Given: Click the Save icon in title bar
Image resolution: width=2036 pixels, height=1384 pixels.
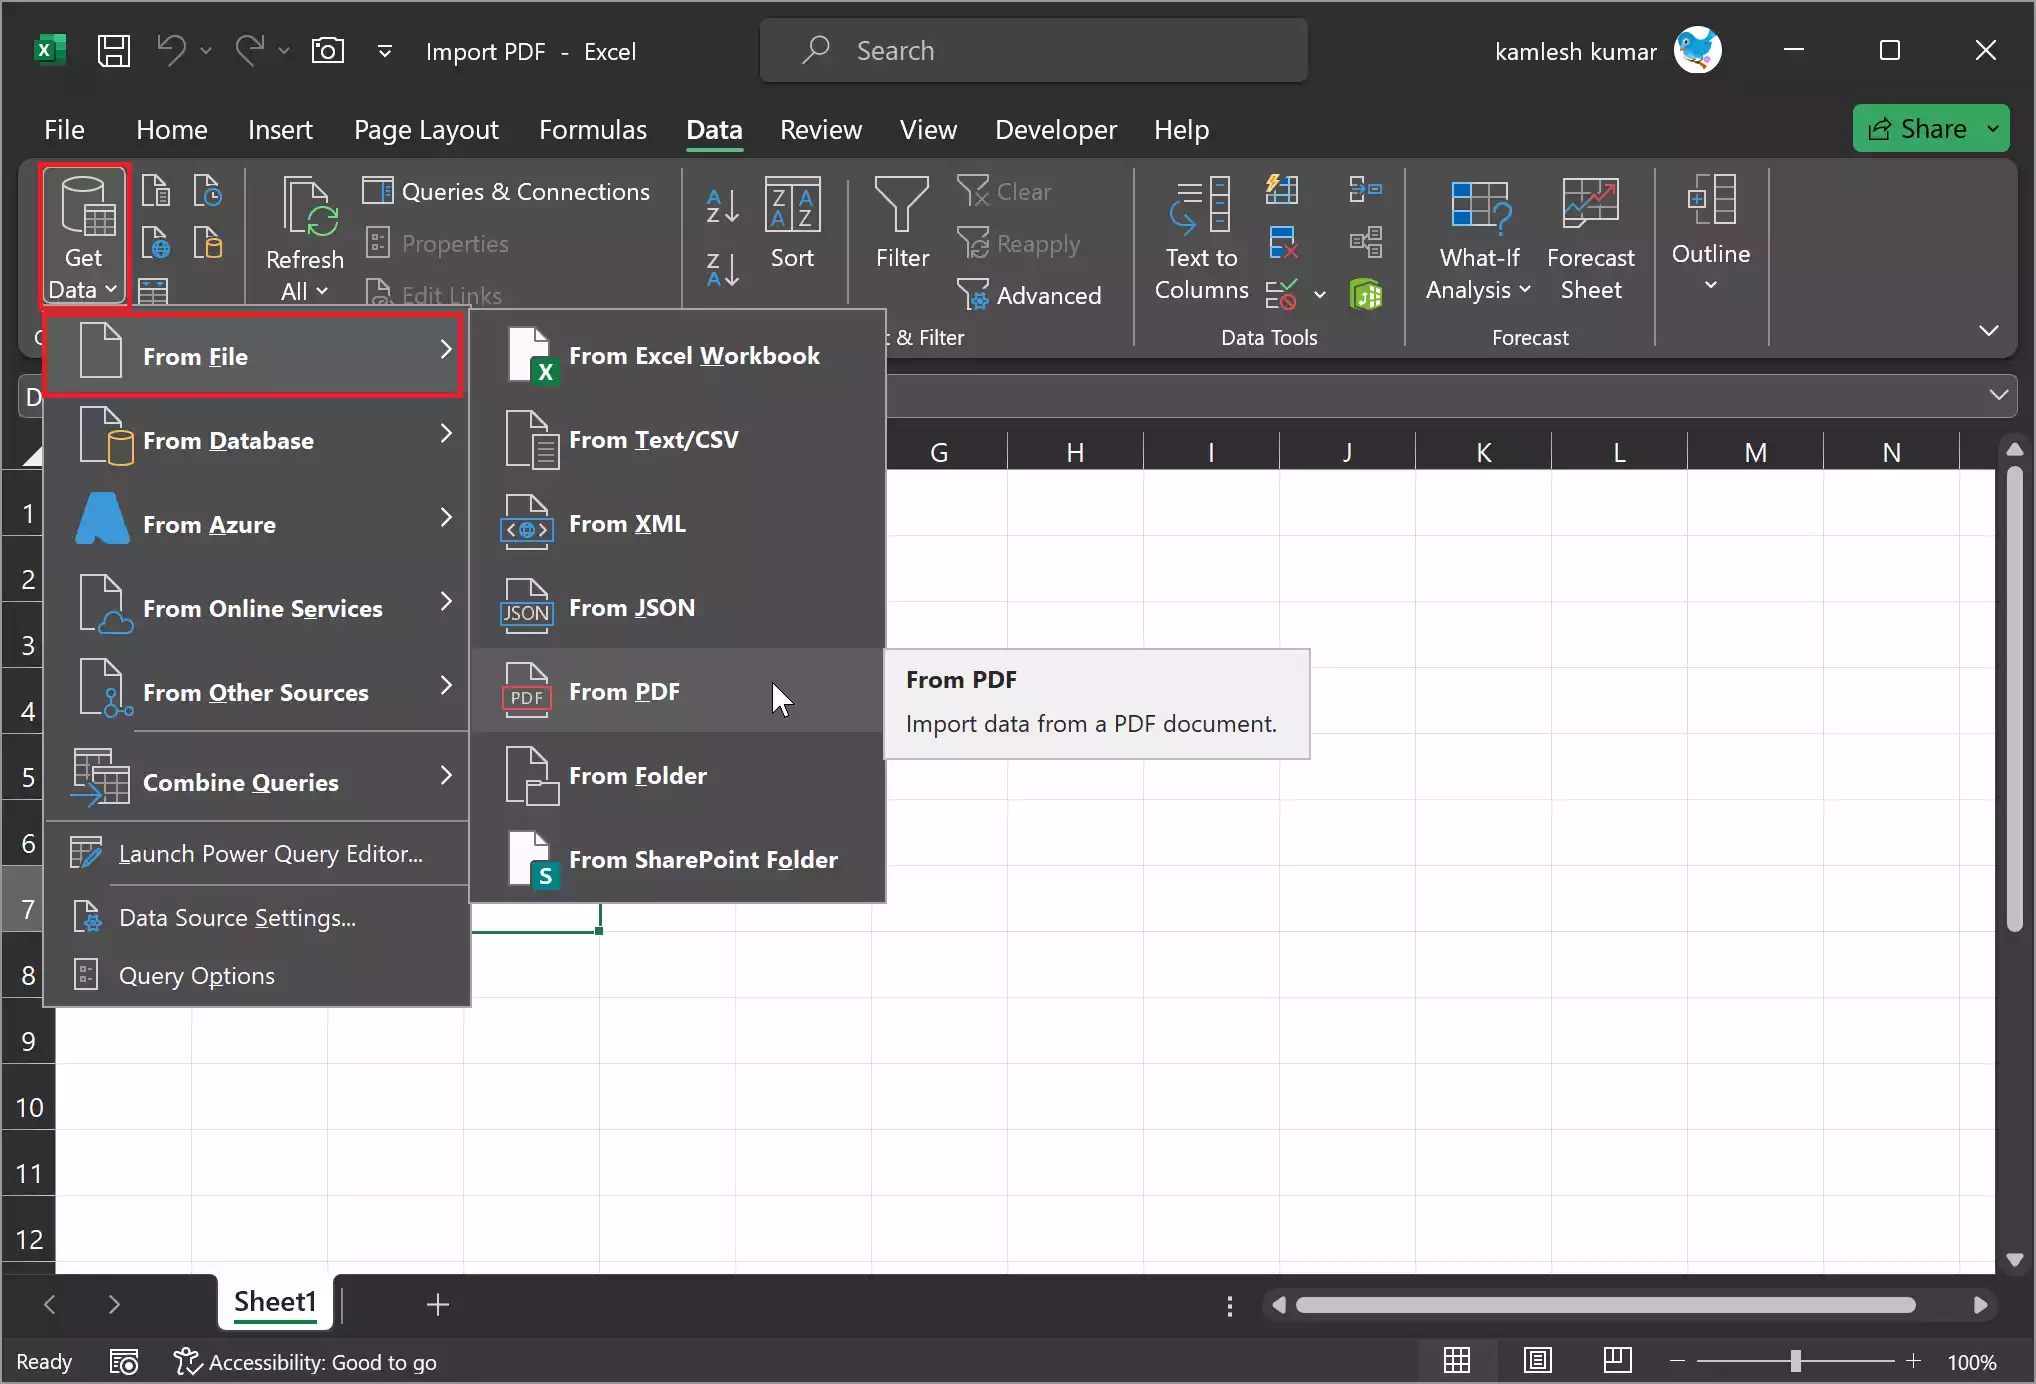Looking at the screenshot, I should [x=113, y=50].
